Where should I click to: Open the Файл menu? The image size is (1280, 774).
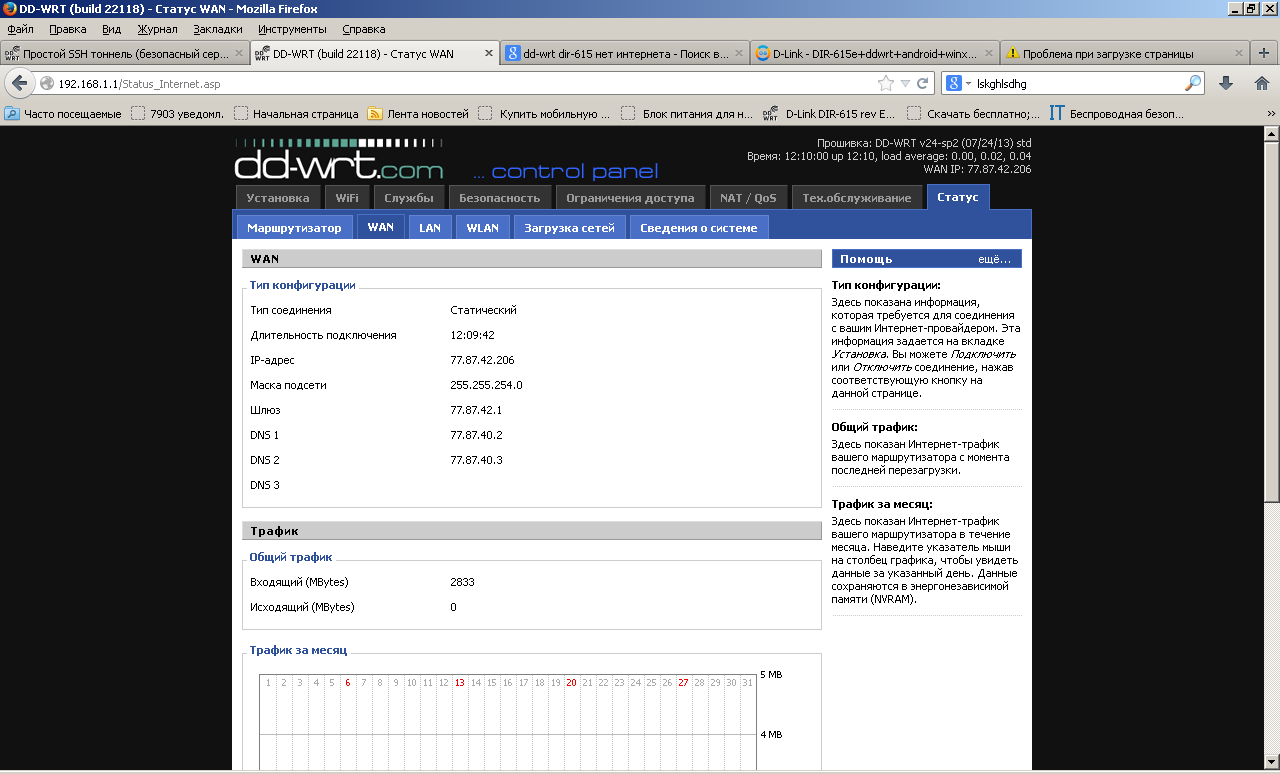(x=20, y=29)
